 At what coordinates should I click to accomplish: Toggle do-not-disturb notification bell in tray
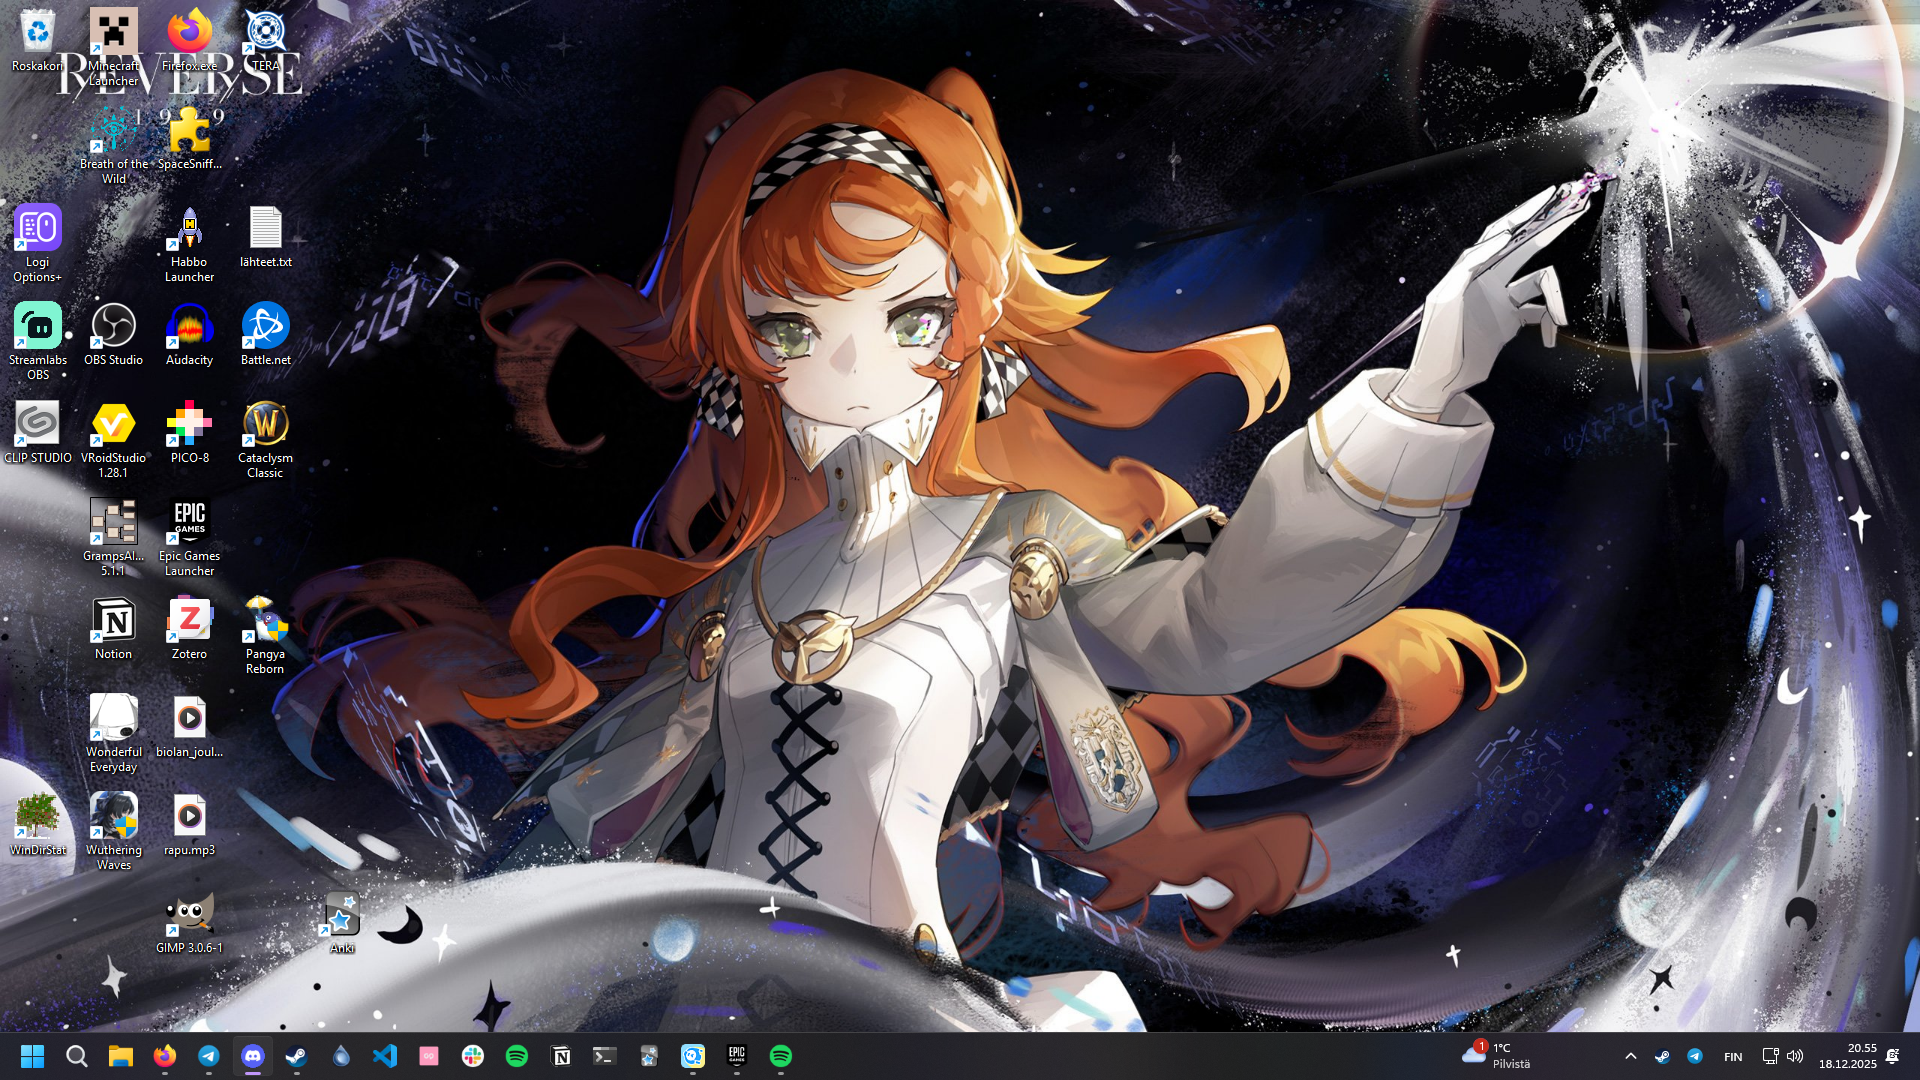coord(1892,1056)
